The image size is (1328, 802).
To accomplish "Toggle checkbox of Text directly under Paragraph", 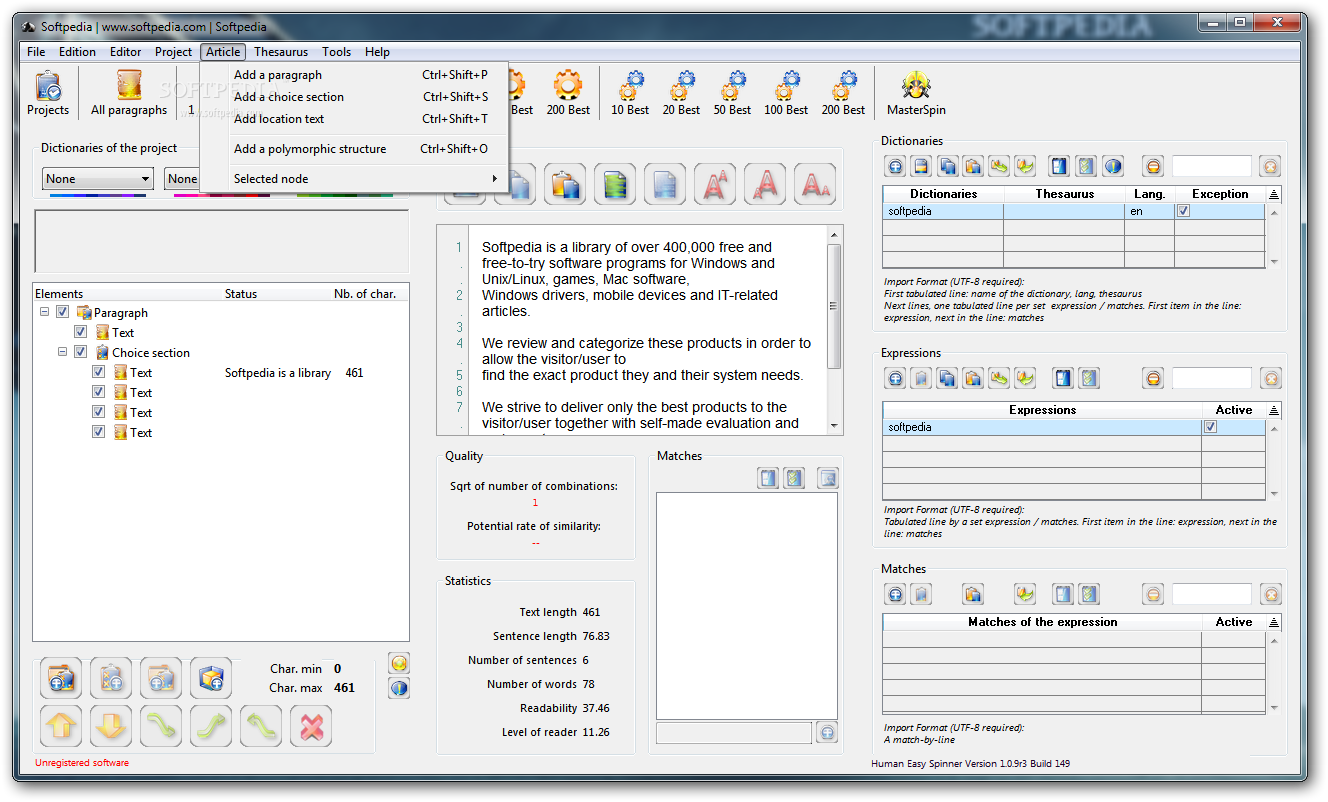I will pyautogui.click(x=81, y=332).
